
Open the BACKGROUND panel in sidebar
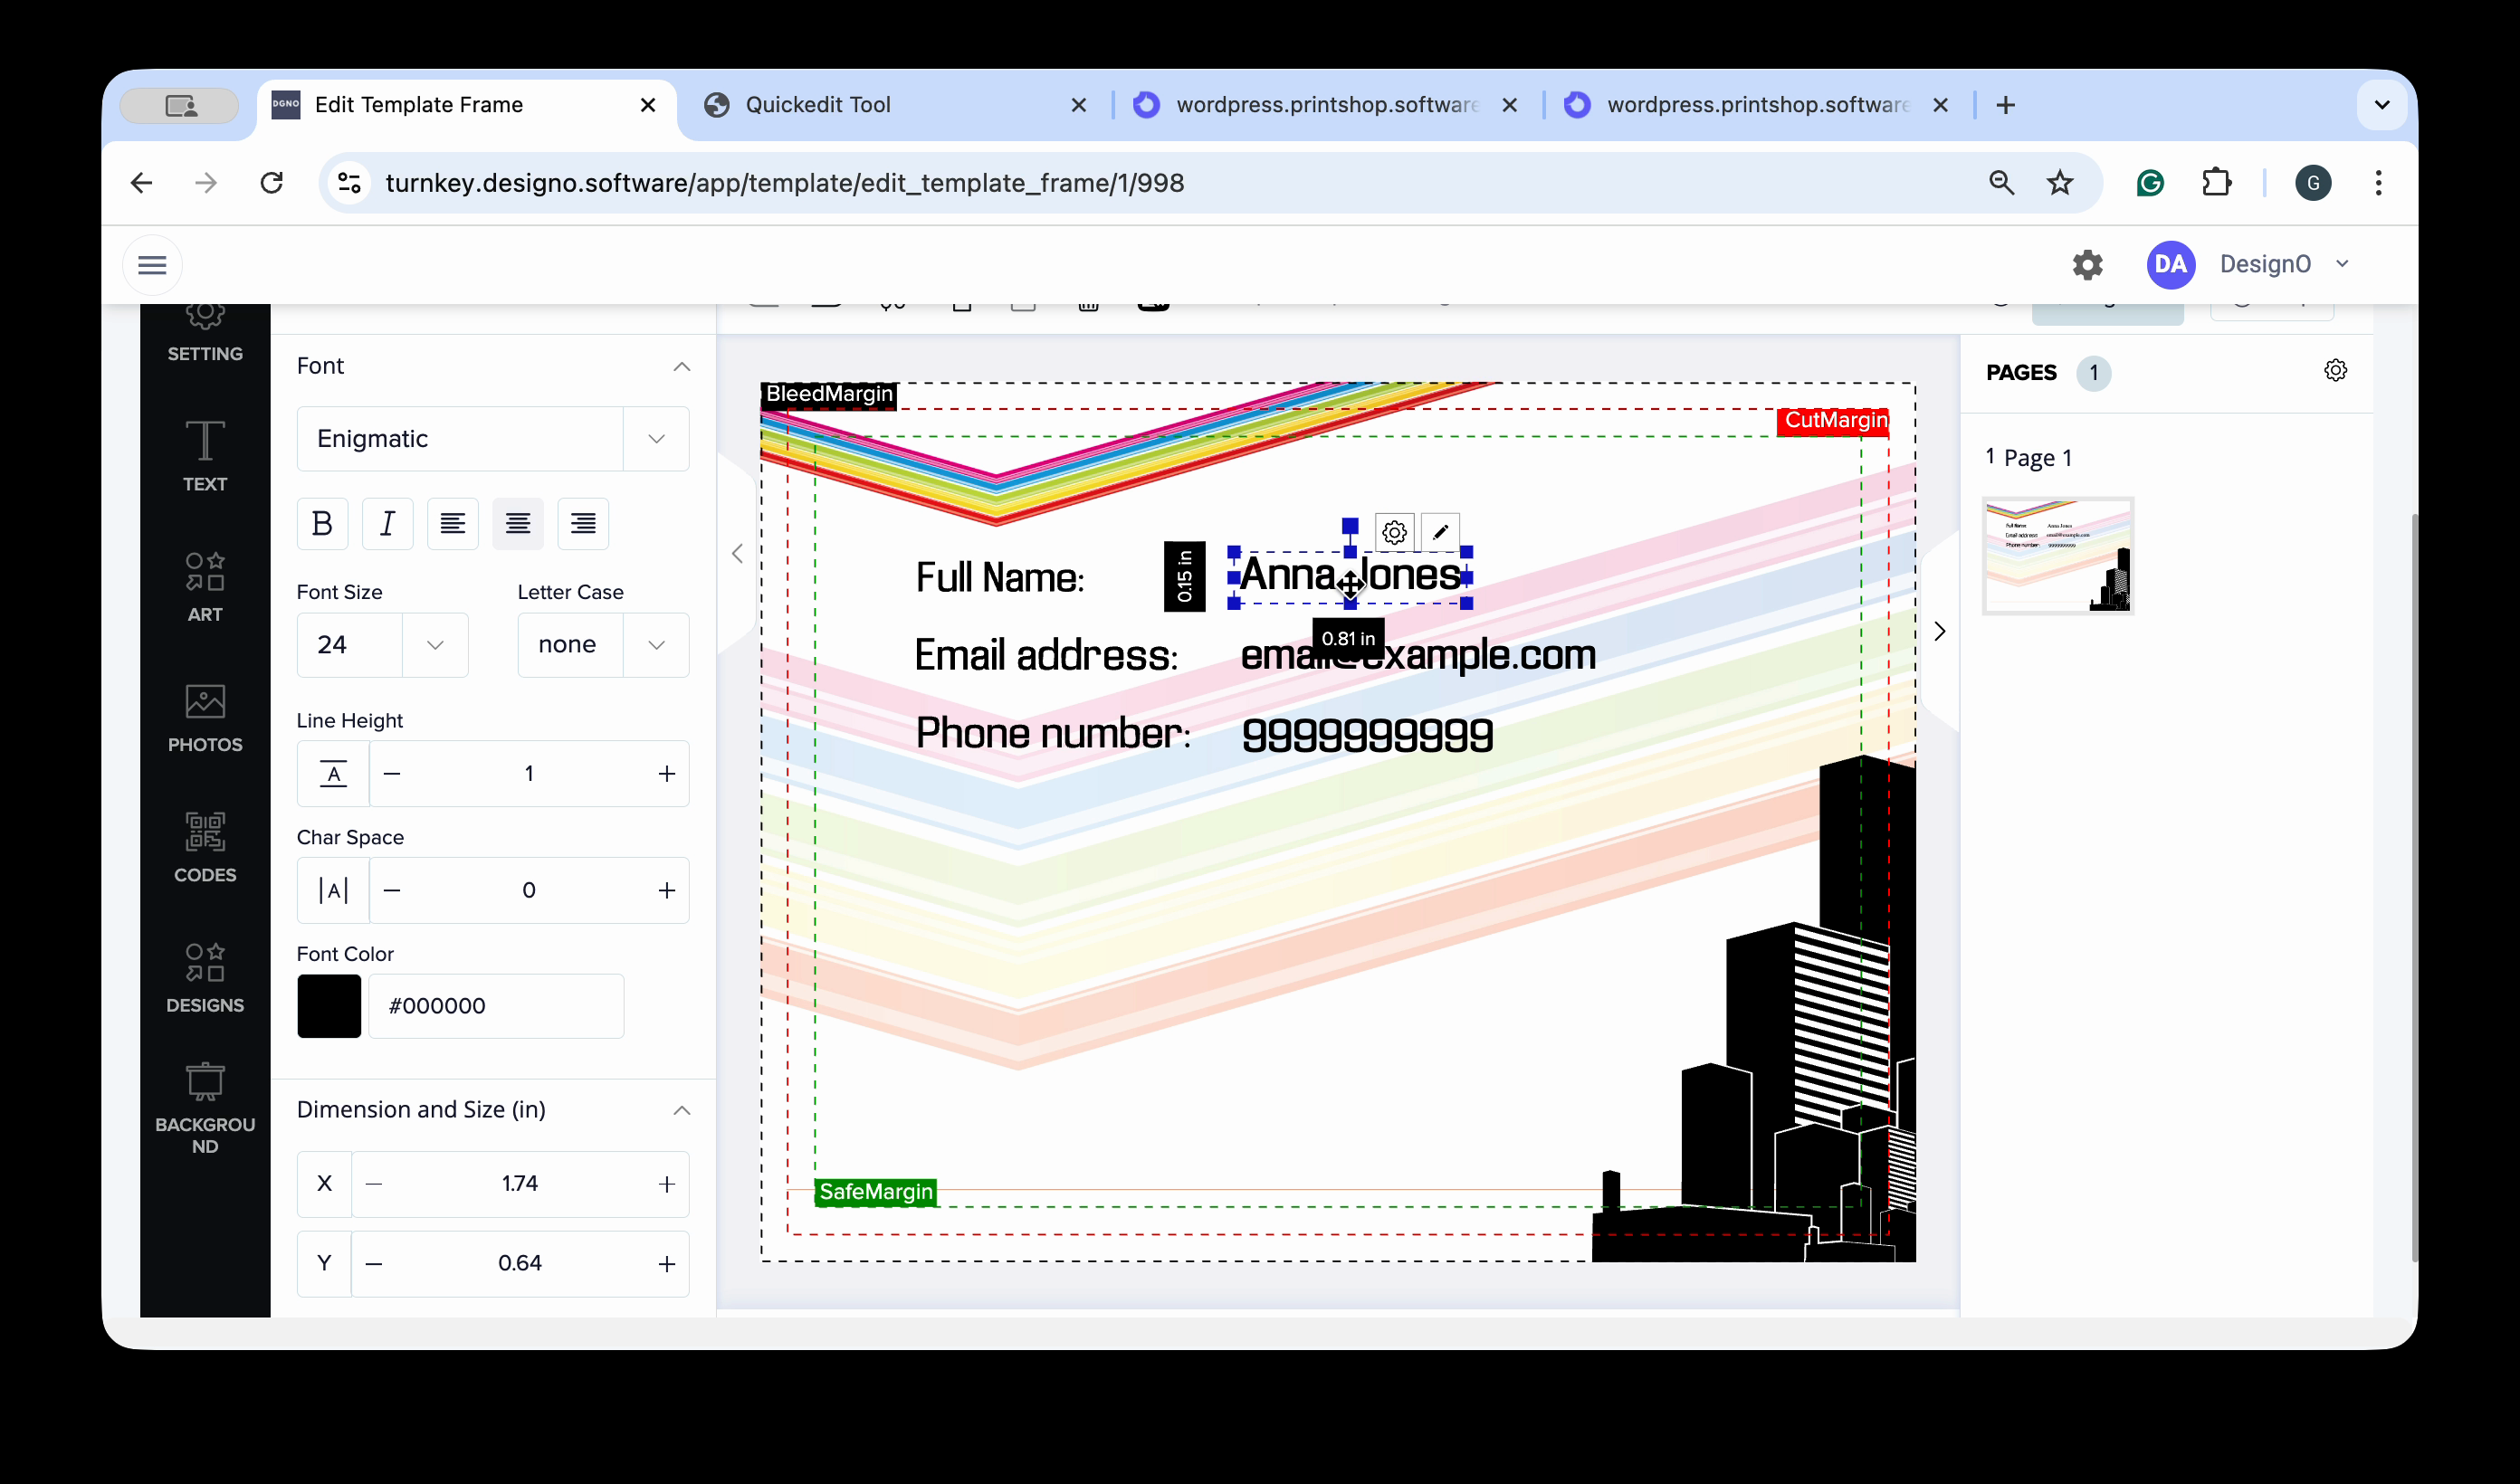coord(204,1107)
